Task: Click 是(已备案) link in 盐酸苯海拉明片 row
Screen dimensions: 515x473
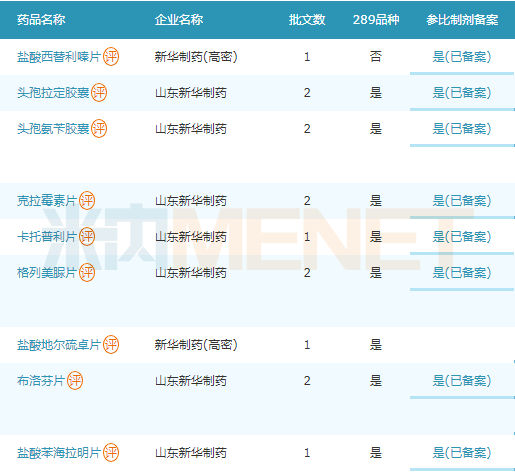Action: tap(462, 453)
